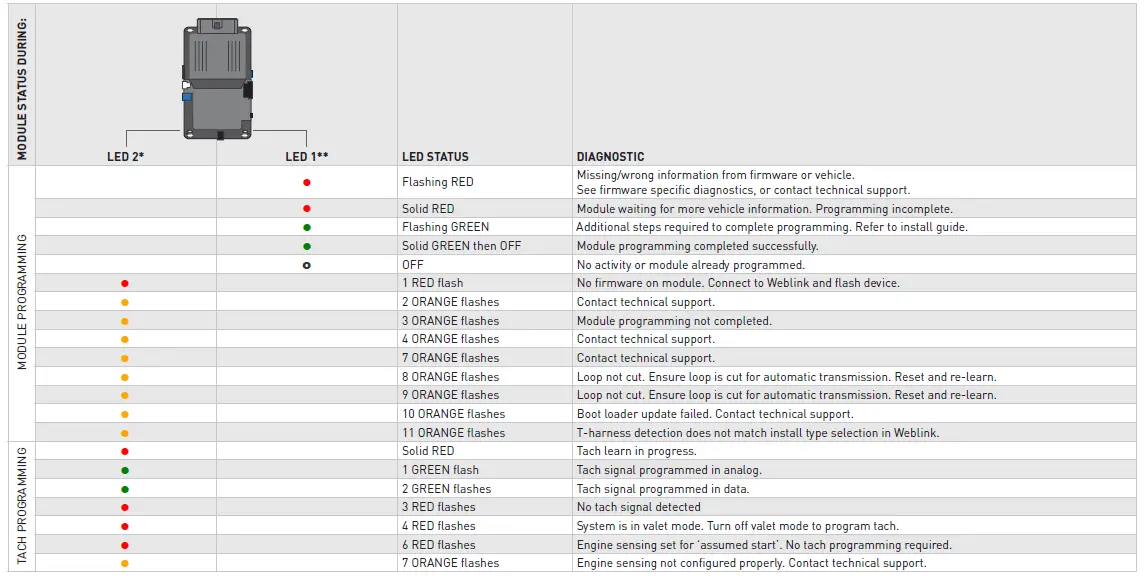Click the red dot in the Solid RED module programming row
The height and width of the screenshot is (576, 1144).
[x=307, y=208]
